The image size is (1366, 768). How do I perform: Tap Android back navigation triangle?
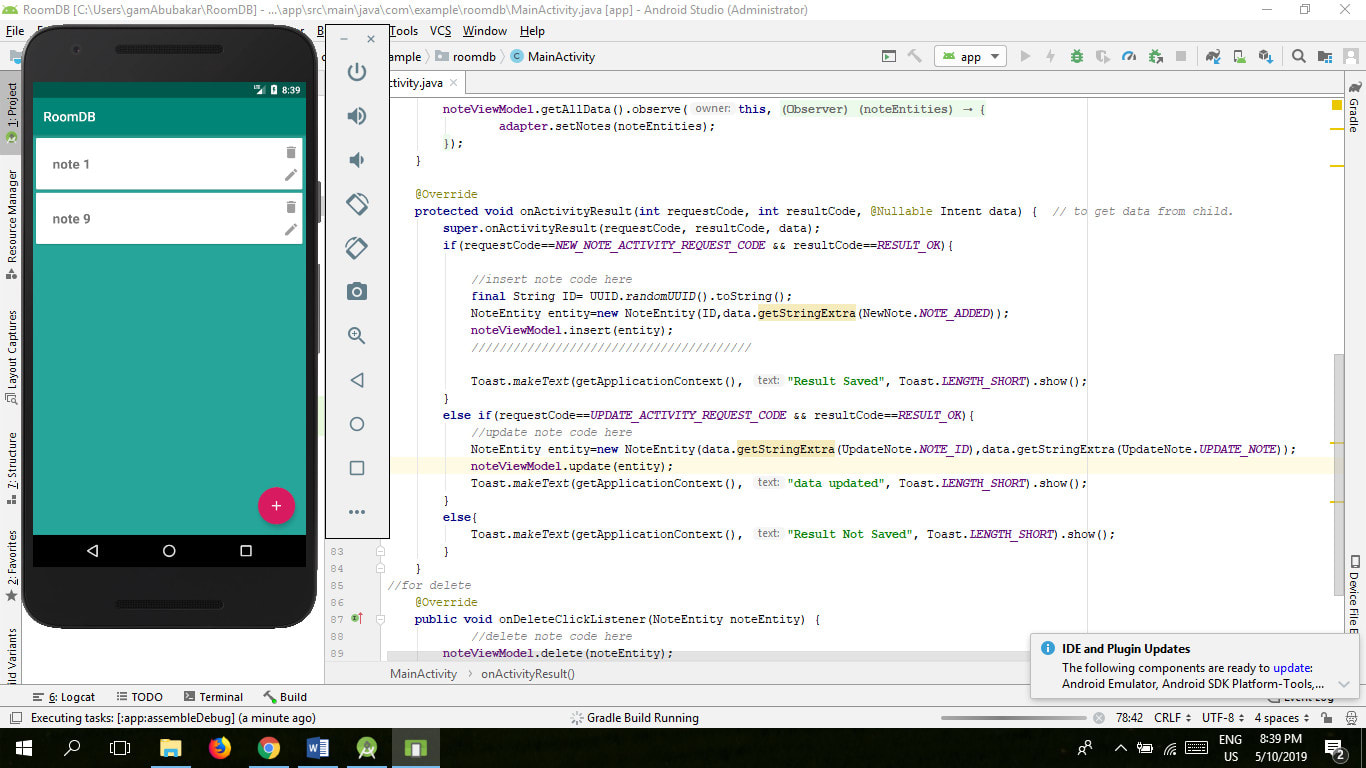coord(93,551)
